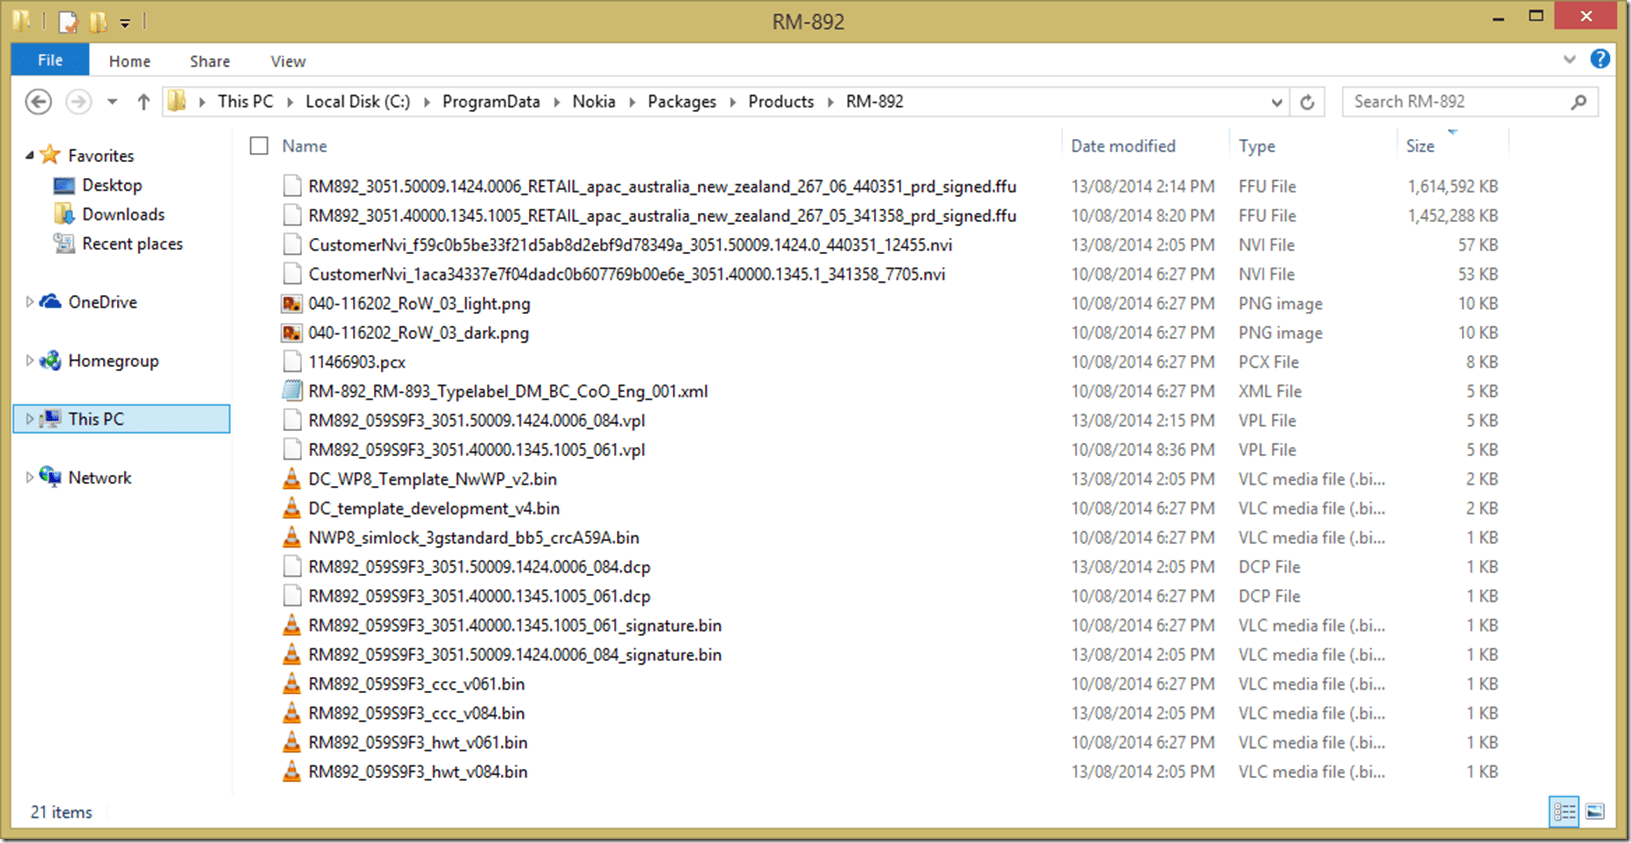Switch to Large icons view layout
Viewport: 1631px width, 843px height.
click(x=1595, y=811)
